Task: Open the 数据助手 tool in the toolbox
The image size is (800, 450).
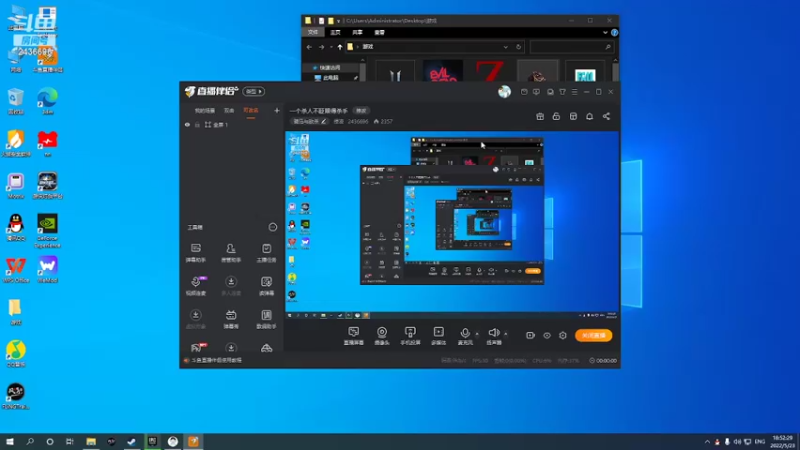Action: (266, 319)
